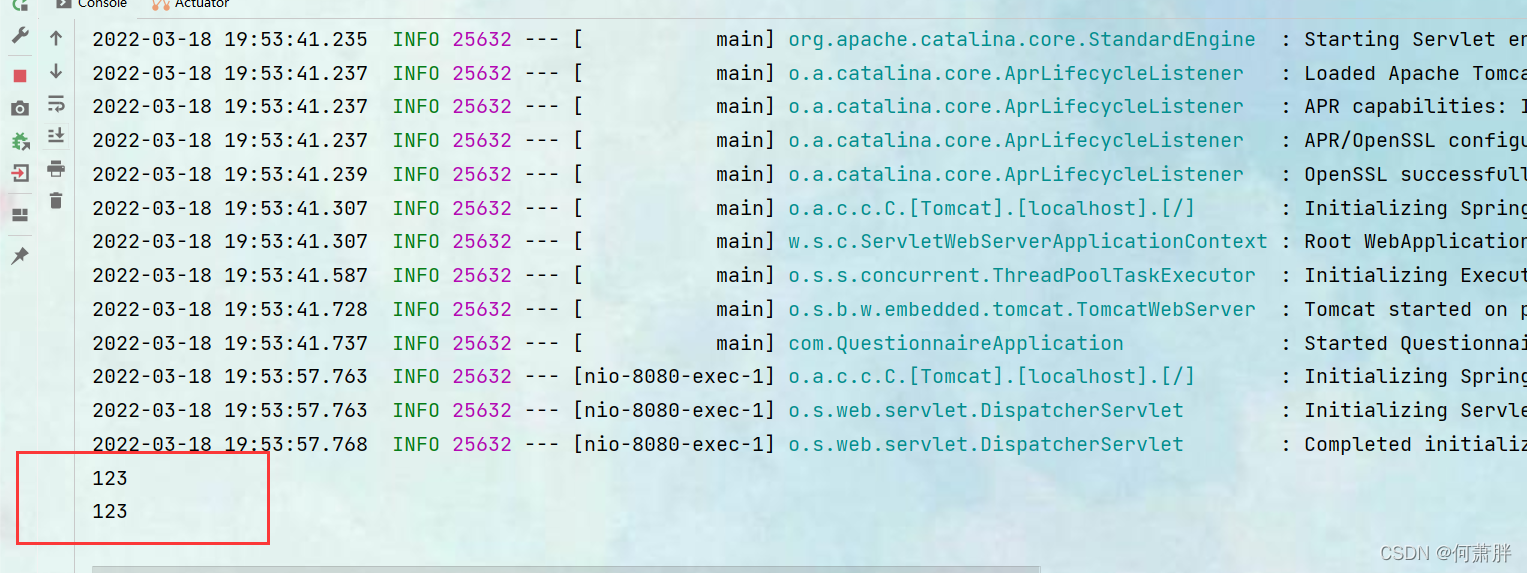Image resolution: width=1527 pixels, height=573 pixels.
Task: Click message 'APR/OpenSSL configu'
Action: click(1415, 140)
